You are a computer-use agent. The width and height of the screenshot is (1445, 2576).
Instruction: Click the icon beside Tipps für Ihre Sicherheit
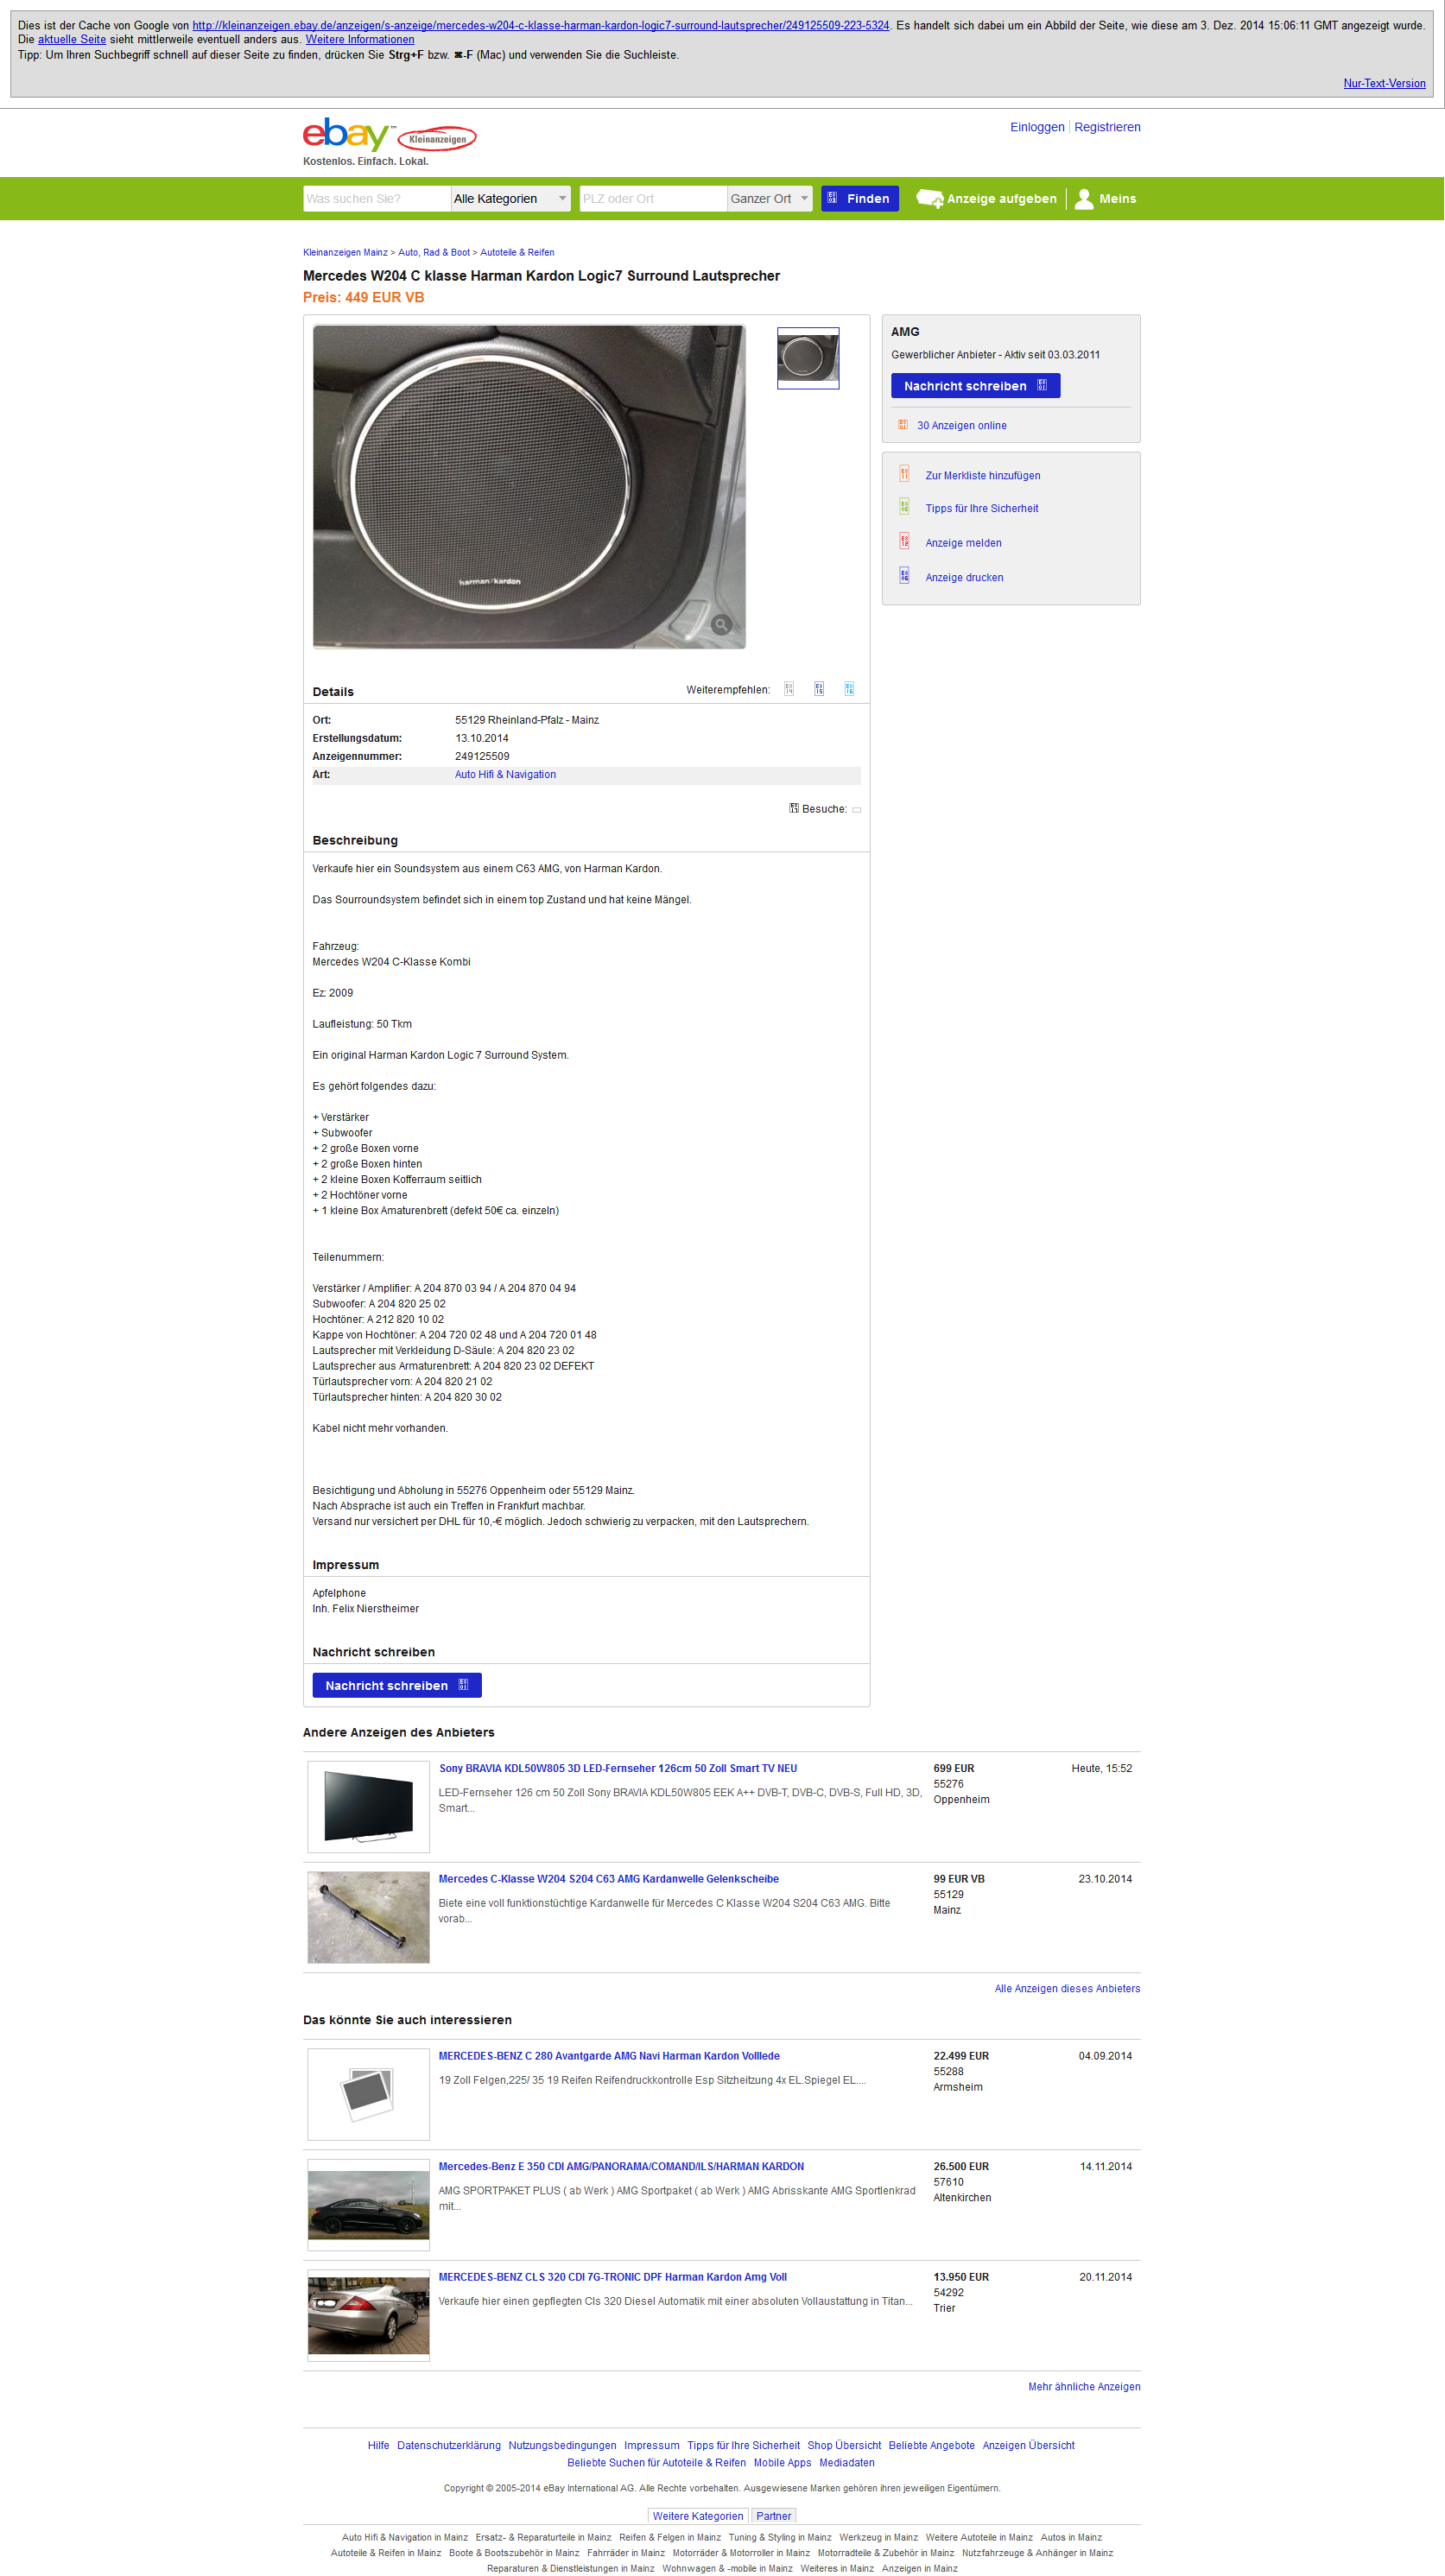[x=904, y=507]
